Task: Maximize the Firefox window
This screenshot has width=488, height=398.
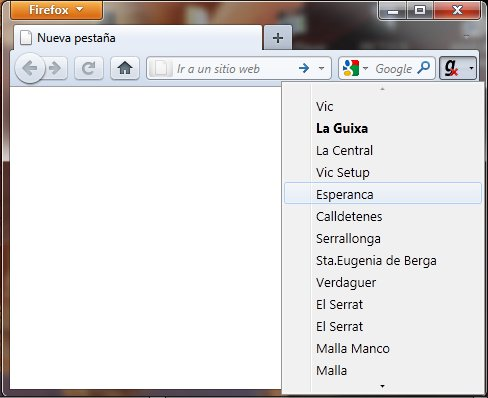Action: (420, 11)
